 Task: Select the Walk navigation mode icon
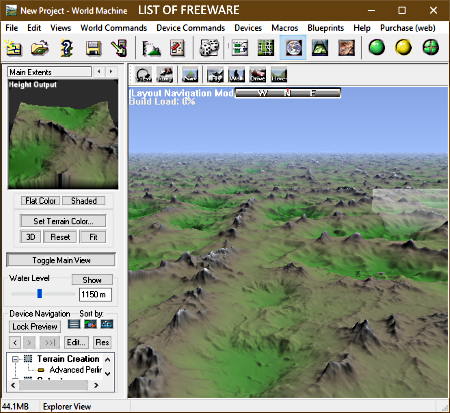click(236, 75)
